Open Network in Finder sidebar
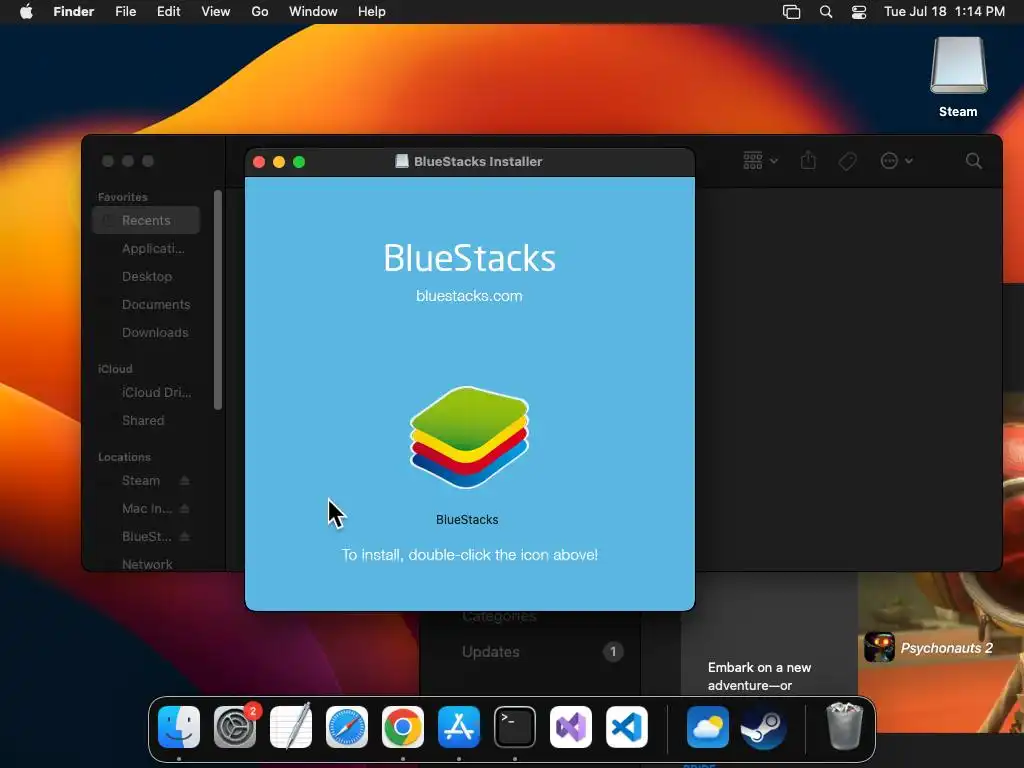Screen dimensions: 1024x768 146,564
